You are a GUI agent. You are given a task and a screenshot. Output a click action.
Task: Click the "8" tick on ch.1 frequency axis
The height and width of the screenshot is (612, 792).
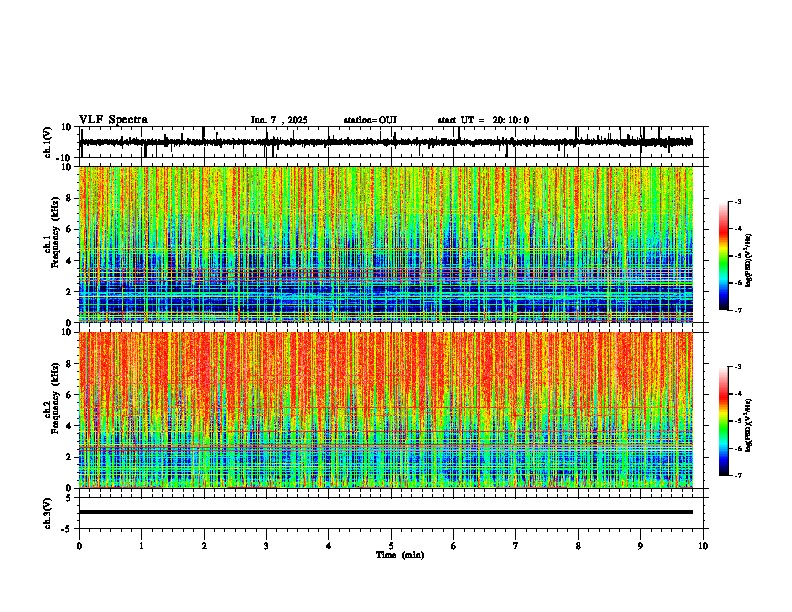coord(70,198)
